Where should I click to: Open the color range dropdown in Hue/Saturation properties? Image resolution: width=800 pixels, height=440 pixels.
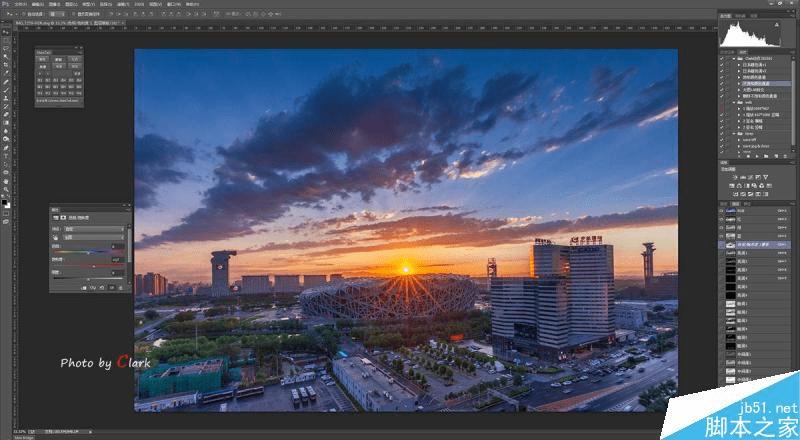click(x=94, y=237)
